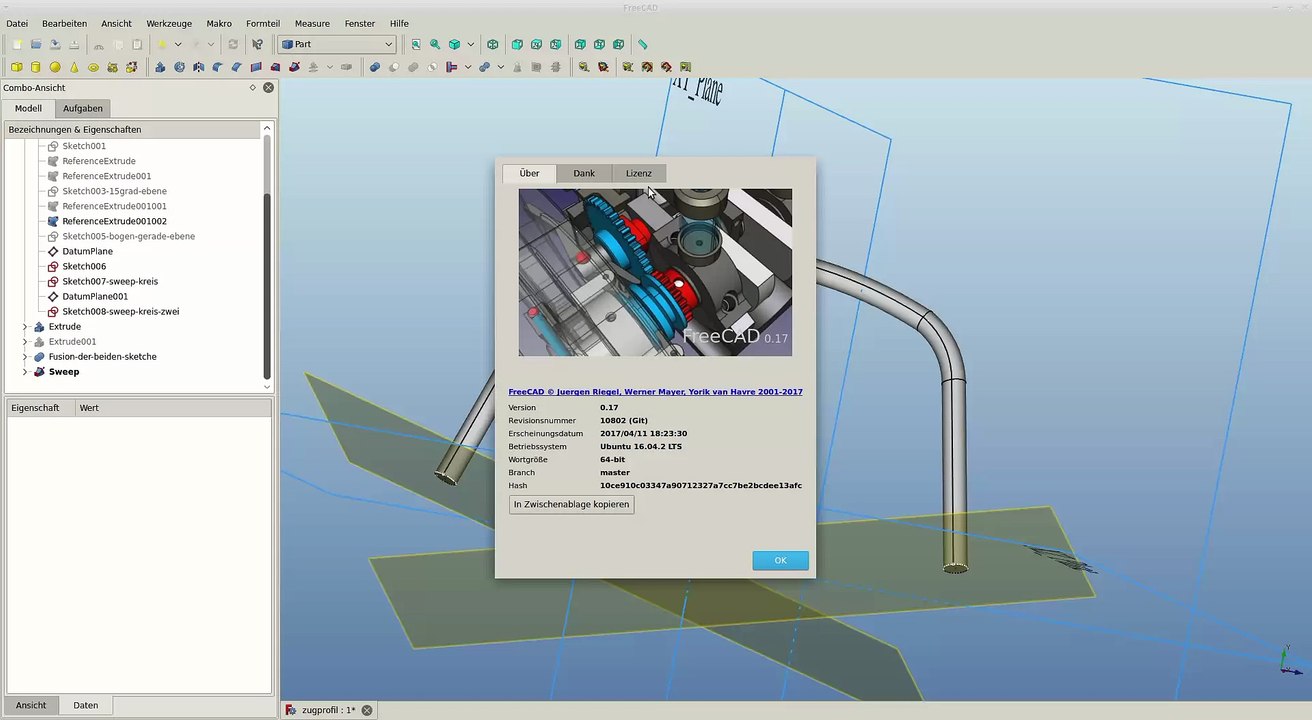
Task: Switch to the Dank tab in dialog
Action: click(584, 173)
